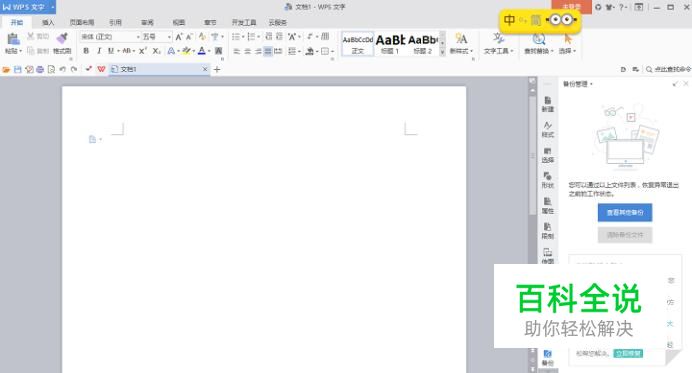Apply the 标题 1 heading style
The width and height of the screenshot is (692, 373).
(x=390, y=43)
